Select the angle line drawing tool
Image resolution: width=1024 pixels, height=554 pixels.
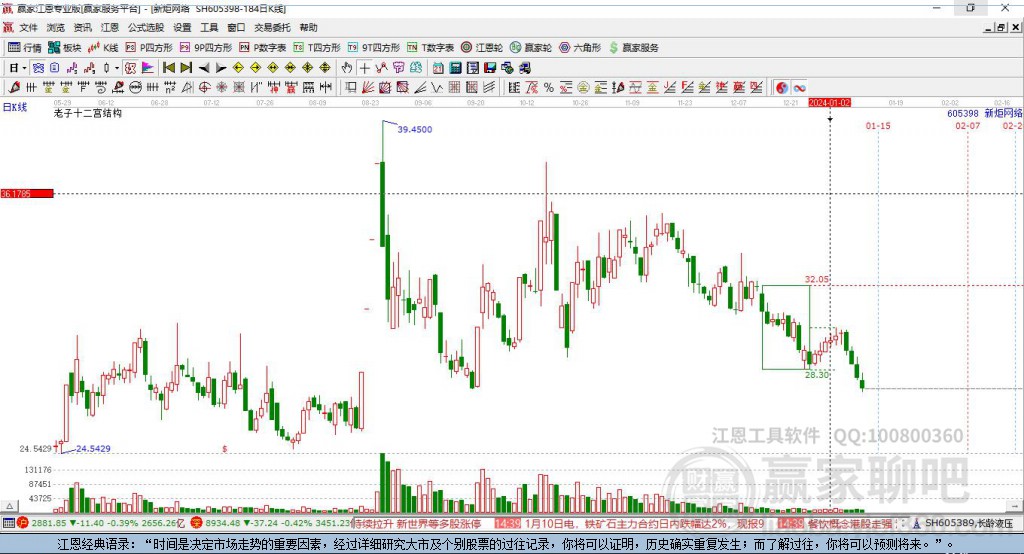click(x=420, y=88)
